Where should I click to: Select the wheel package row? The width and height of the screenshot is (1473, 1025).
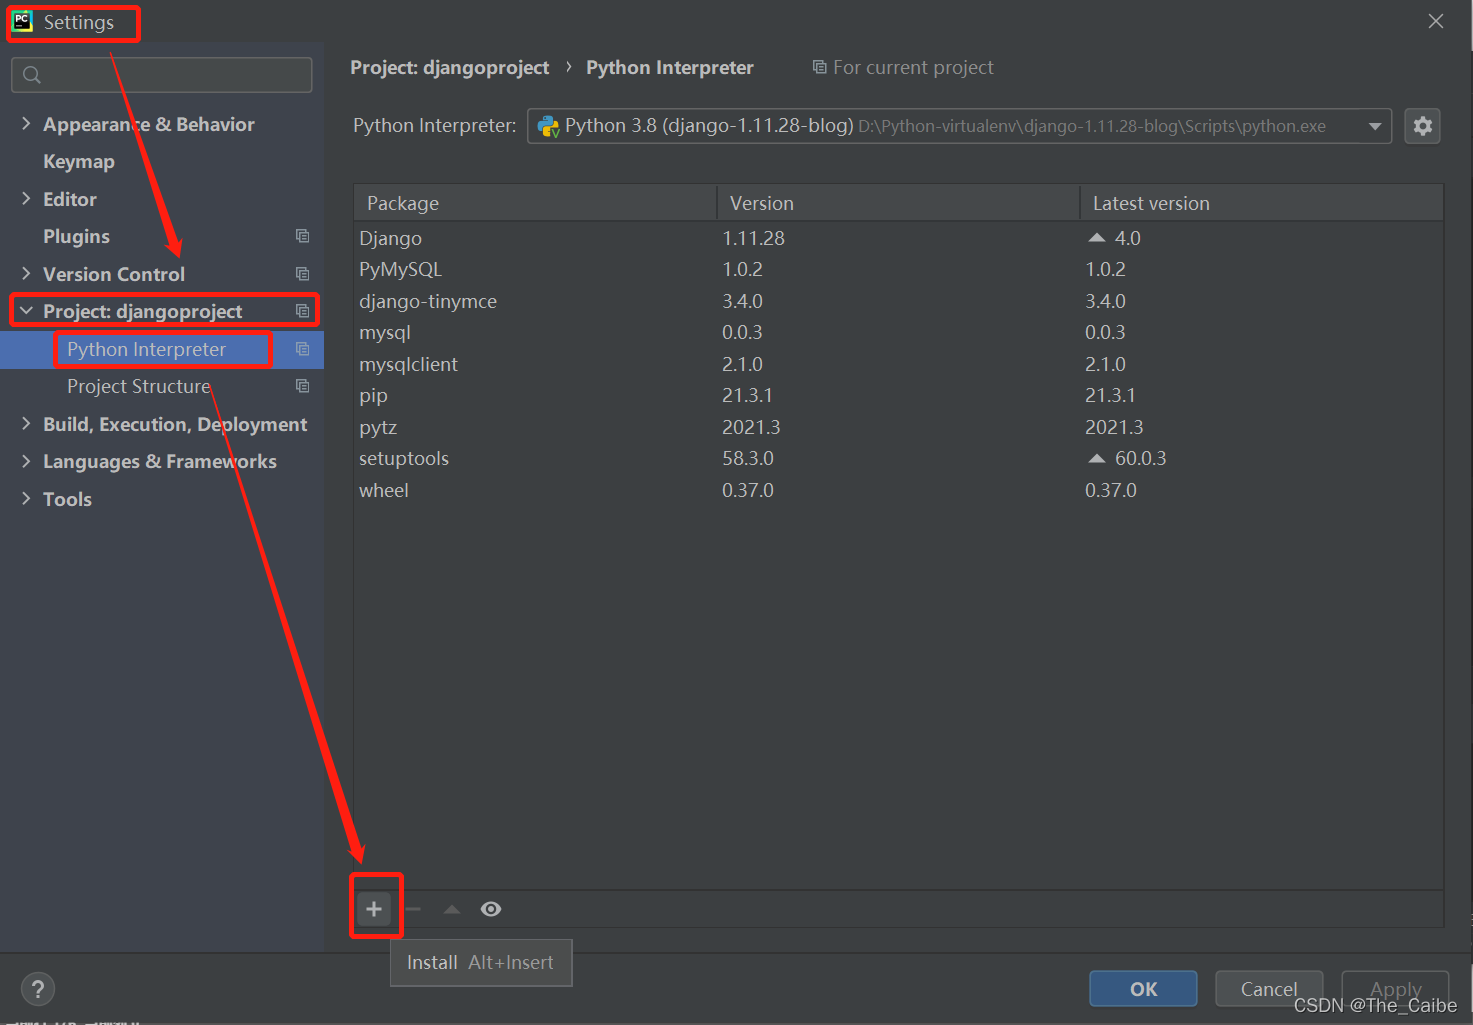click(x=898, y=490)
